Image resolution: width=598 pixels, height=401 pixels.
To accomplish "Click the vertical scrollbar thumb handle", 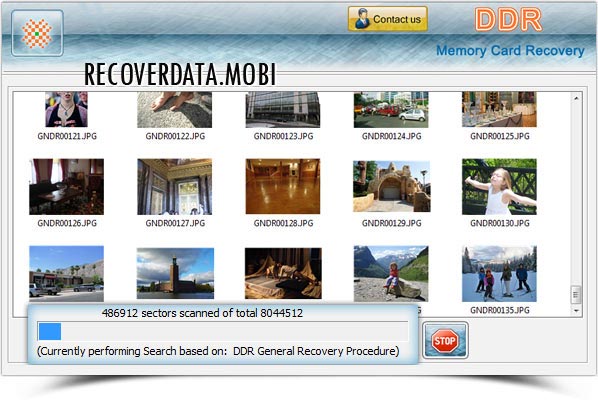I will (x=576, y=295).
